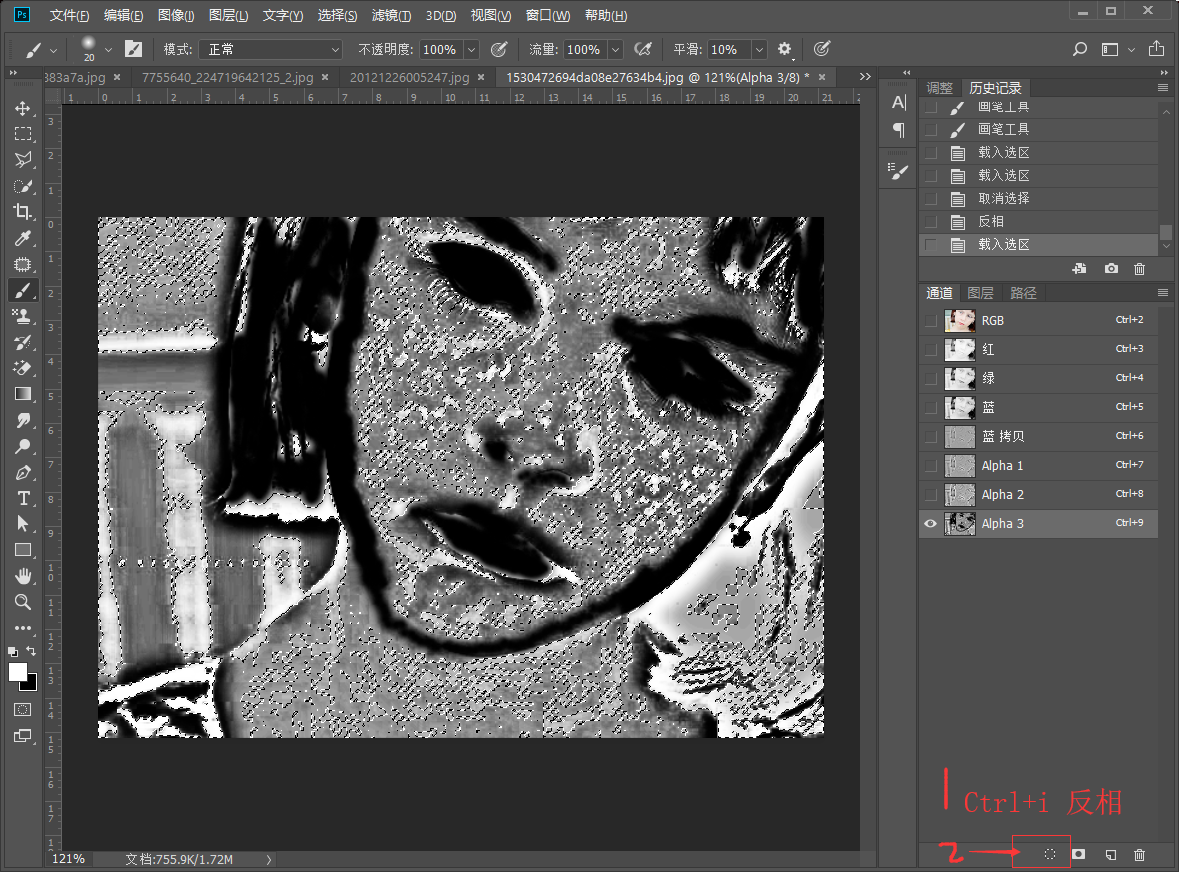Viewport: 1179px width, 872px height.
Task: Select the Horizontal Type tool
Action: (22, 498)
